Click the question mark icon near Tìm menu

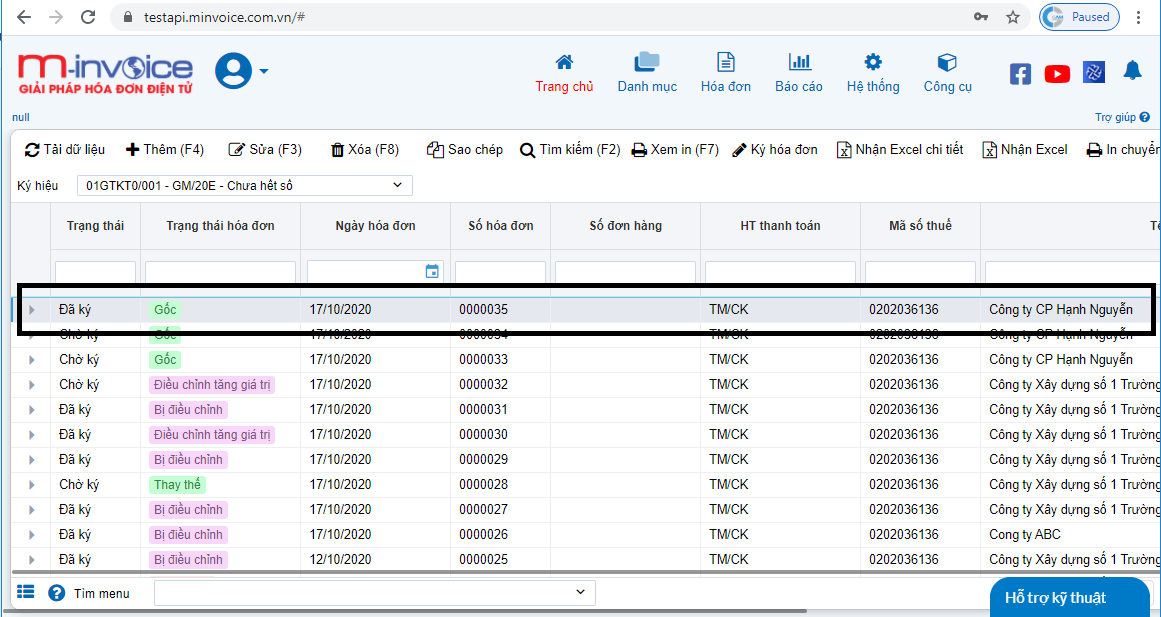point(57,593)
